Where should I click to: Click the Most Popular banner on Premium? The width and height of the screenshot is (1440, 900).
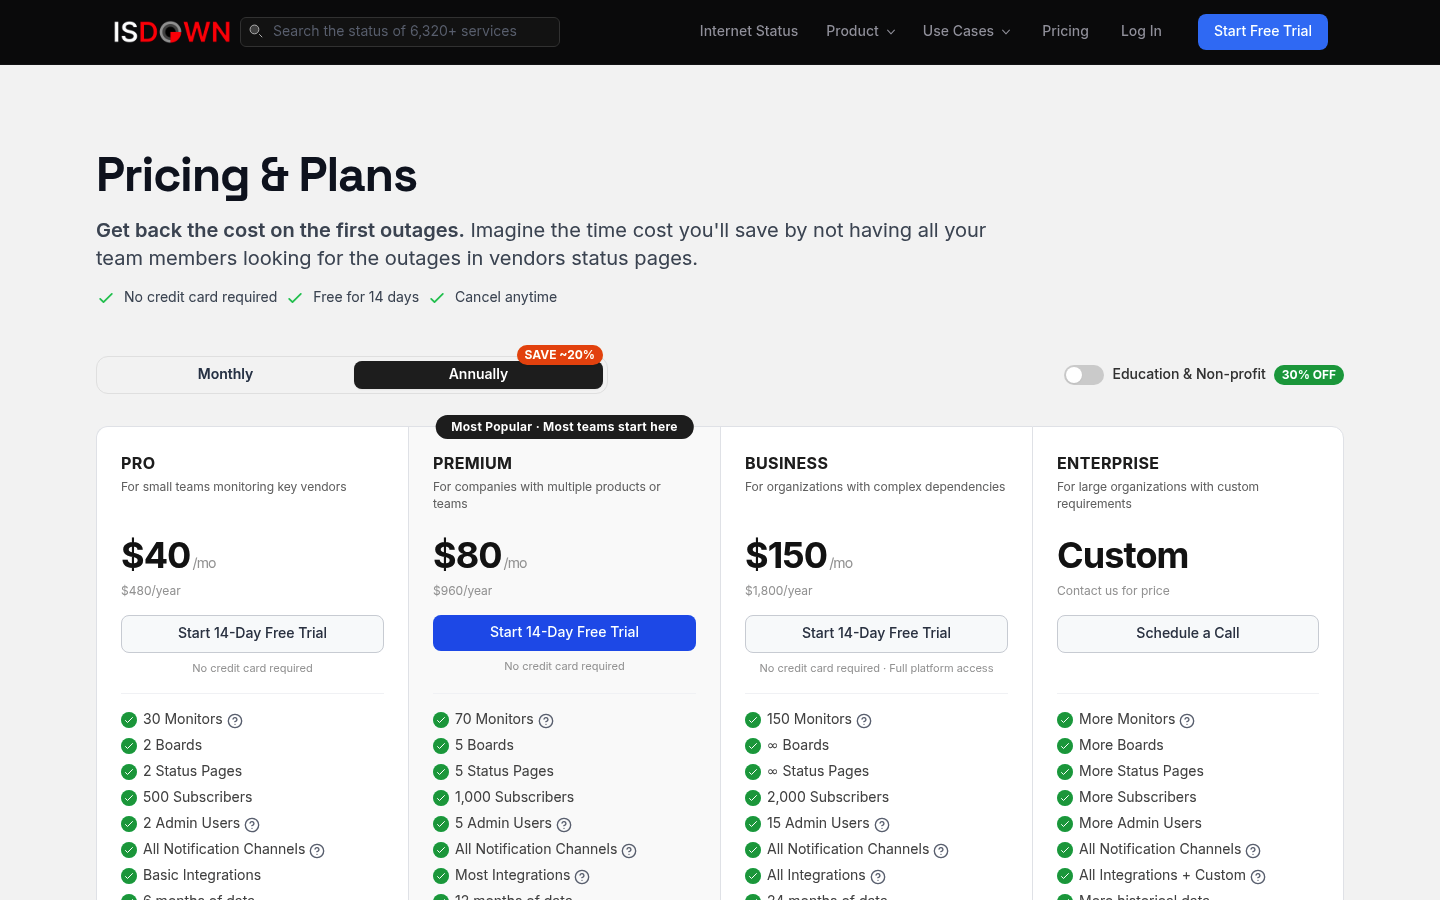tap(564, 427)
